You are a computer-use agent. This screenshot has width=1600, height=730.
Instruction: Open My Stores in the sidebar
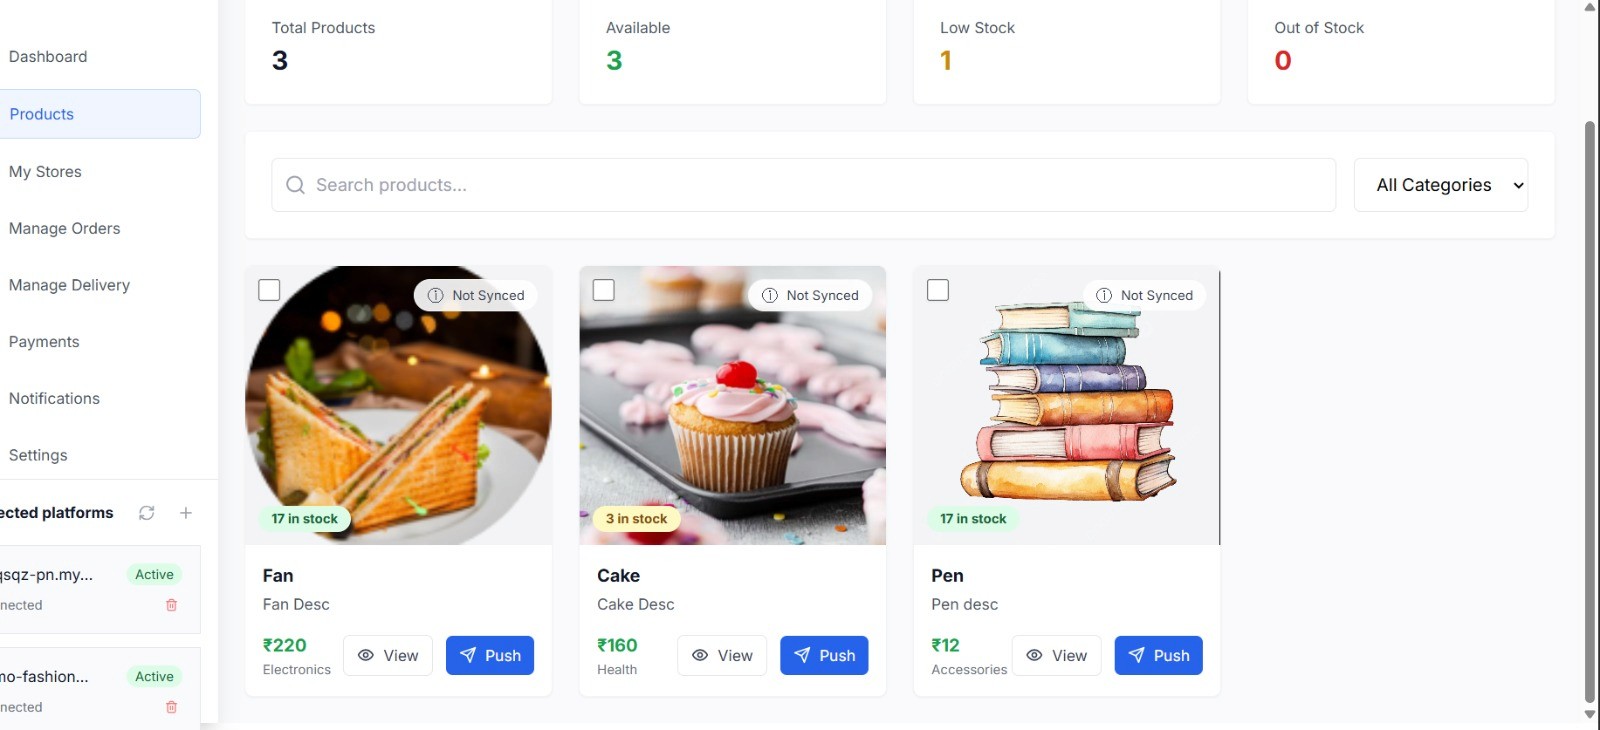point(45,172)
